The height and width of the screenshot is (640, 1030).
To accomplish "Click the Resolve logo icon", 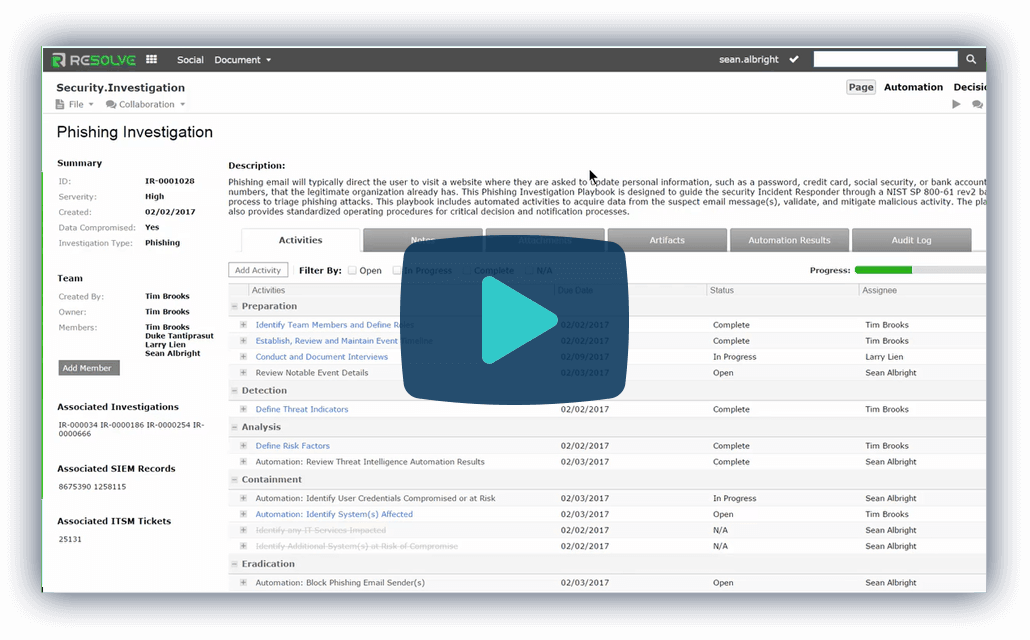I will (60, 60).
